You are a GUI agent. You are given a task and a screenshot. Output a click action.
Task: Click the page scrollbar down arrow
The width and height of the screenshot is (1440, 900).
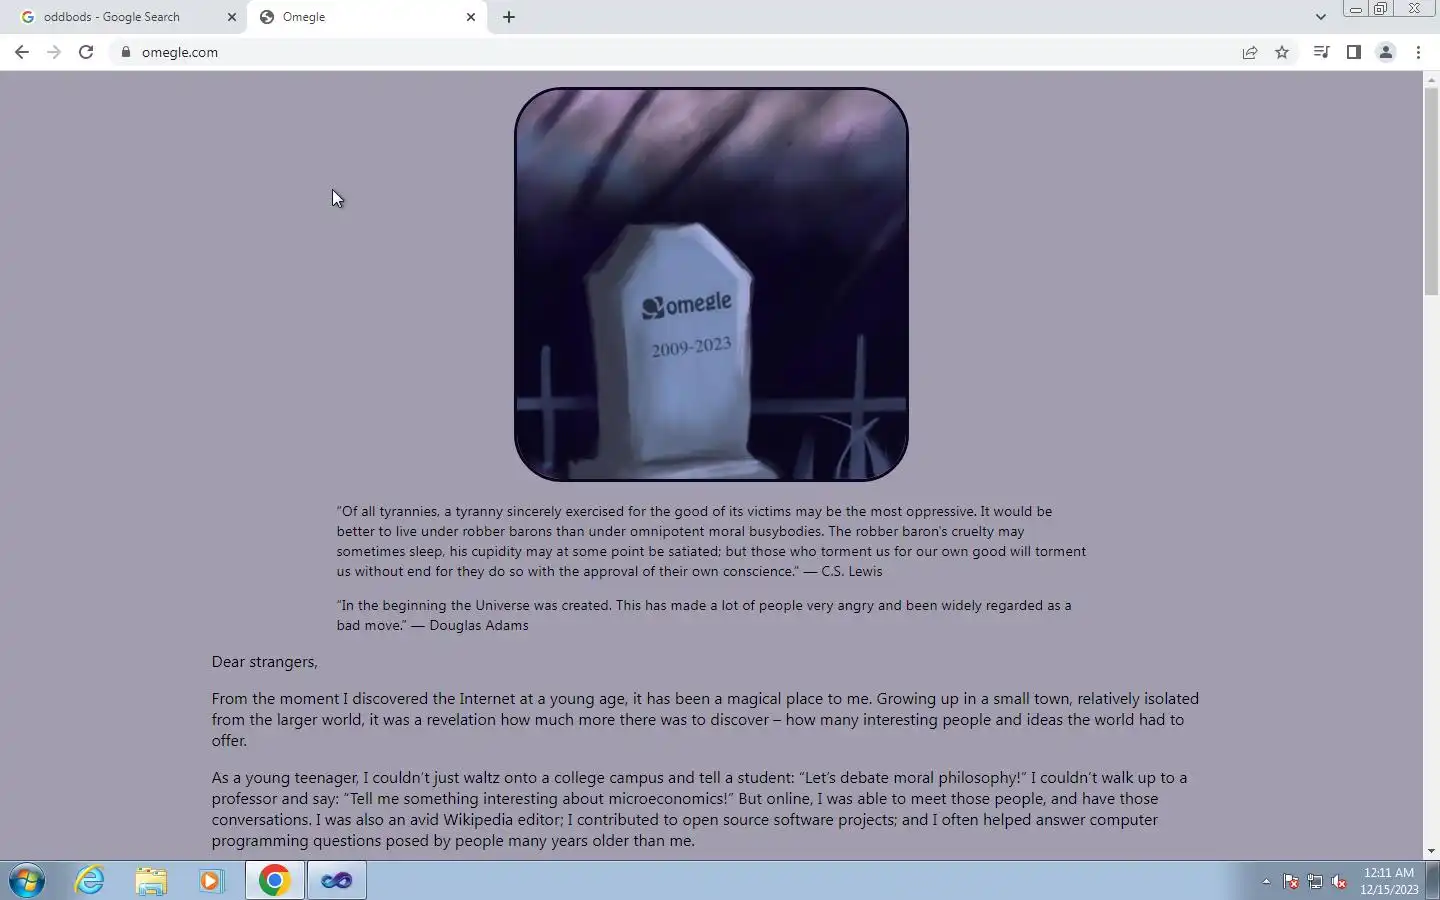pyautogui.click(x=1431, y=851)
